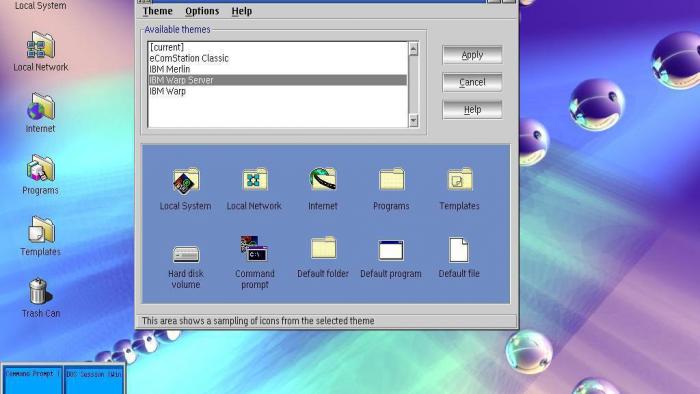Open the Options menu
The width and height of the screenshot is (700, 394).
pyautogui.click(x=202, y=11)
